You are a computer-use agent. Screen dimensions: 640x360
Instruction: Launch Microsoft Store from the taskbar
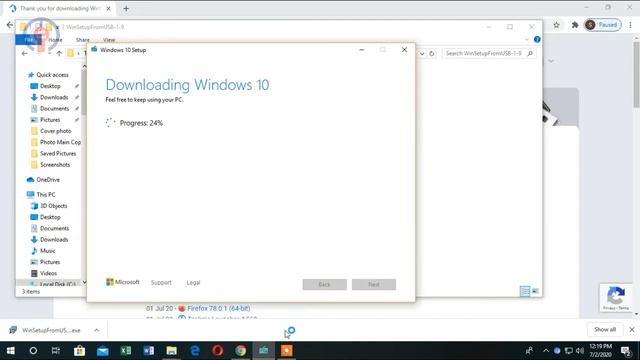point(79,351)
